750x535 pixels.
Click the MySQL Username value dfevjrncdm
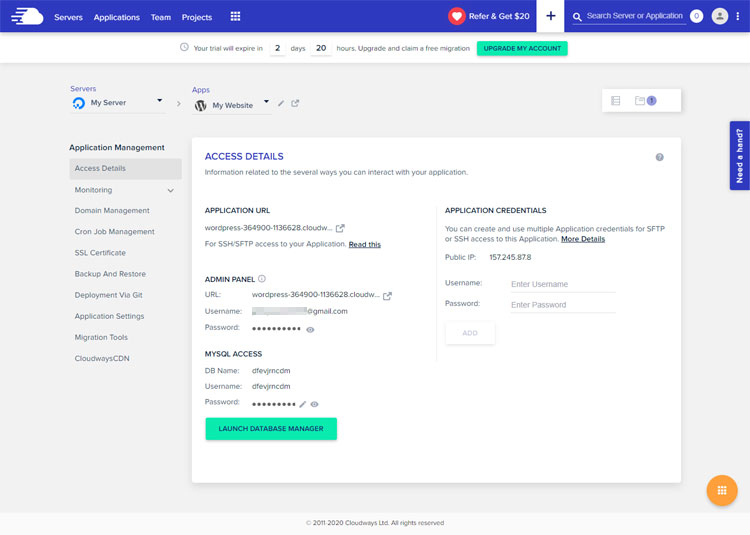pyautogui.click(x=271, y=386)
